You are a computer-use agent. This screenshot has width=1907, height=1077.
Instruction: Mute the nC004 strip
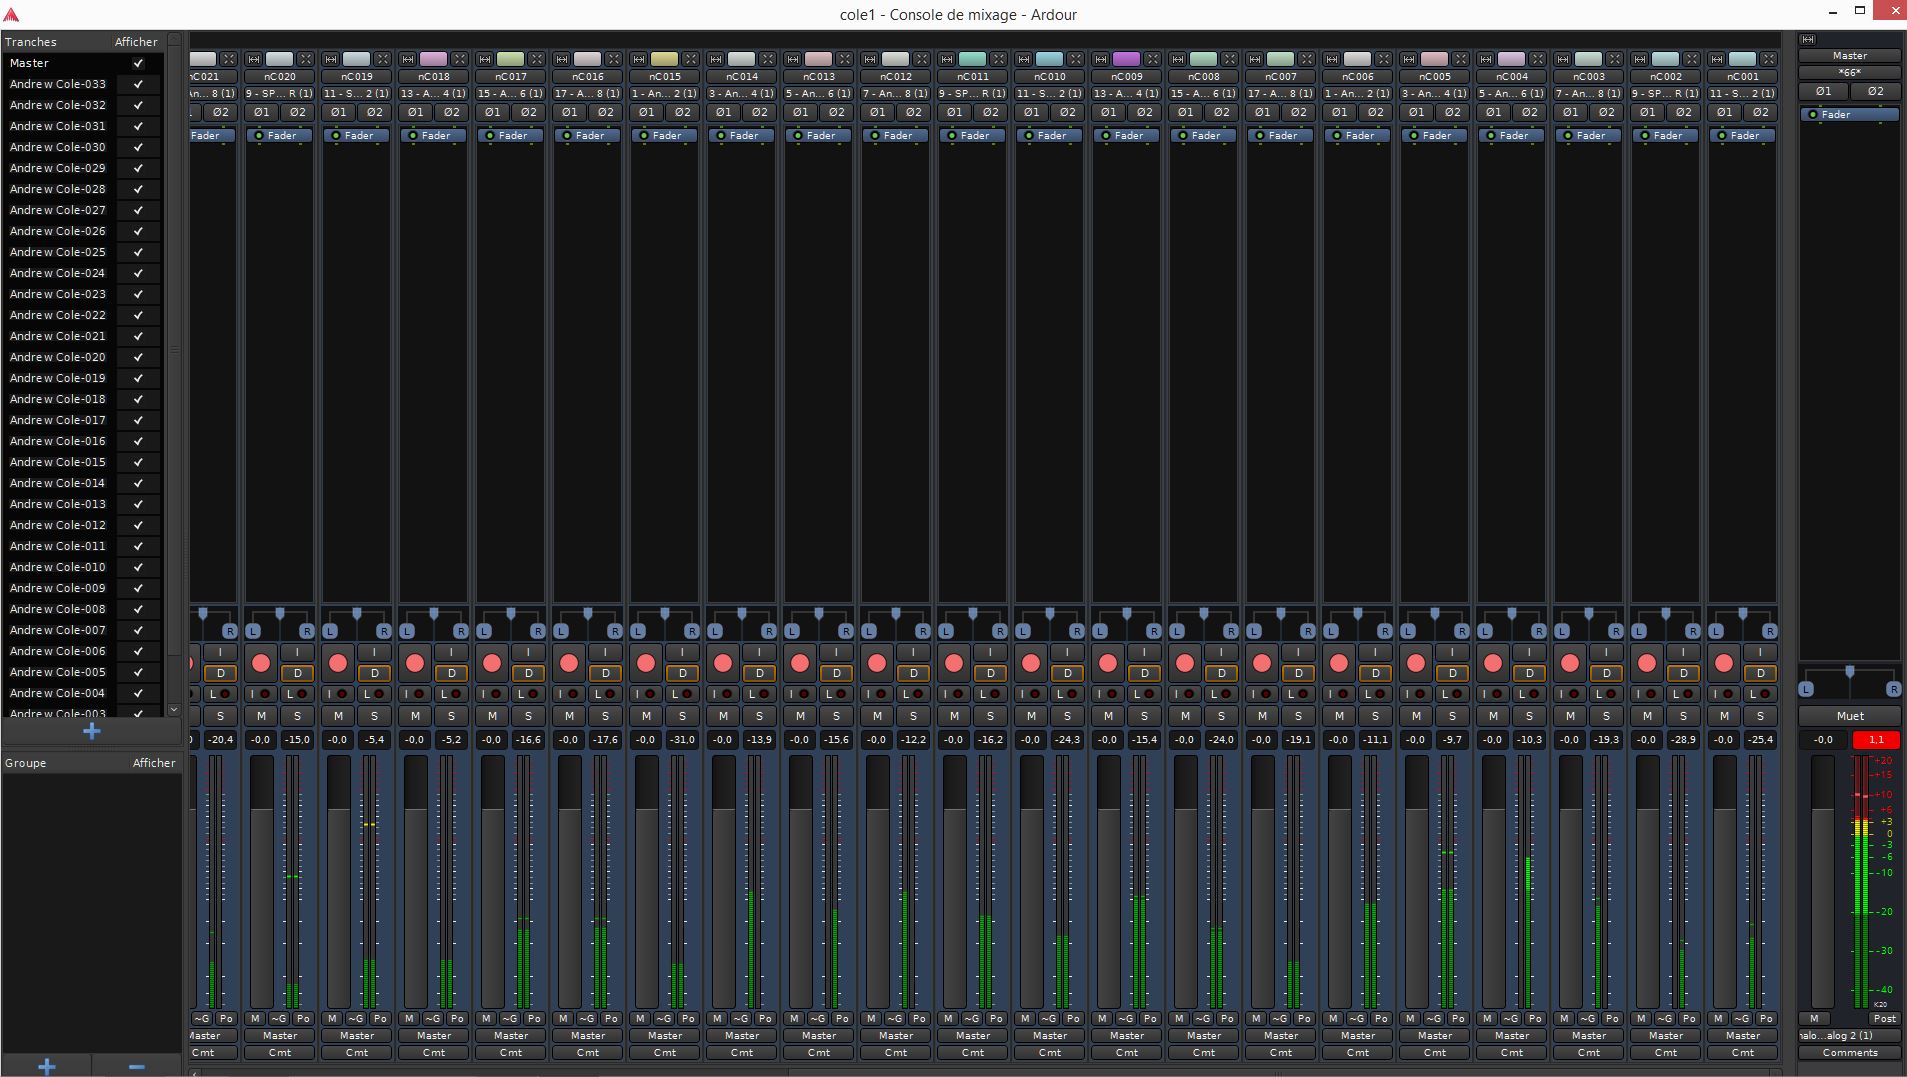coord(1493,716)
